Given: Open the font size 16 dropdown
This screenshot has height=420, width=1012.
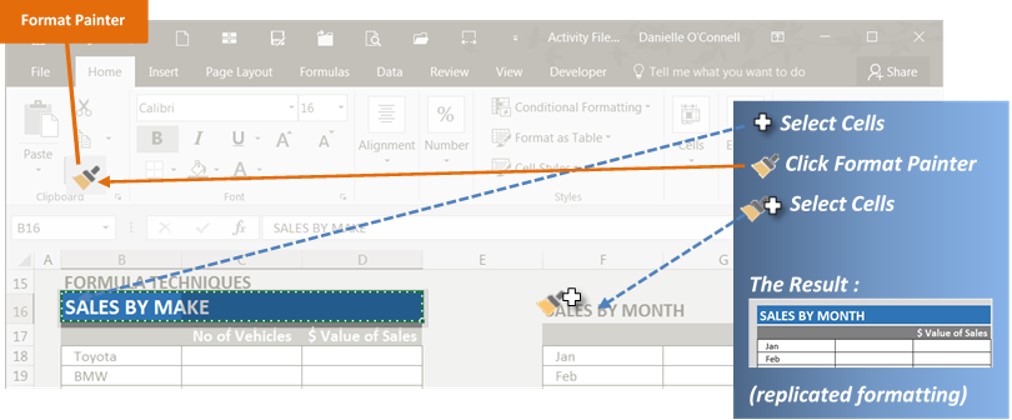Looking at the screenshot, I should pyautogui.click(x=341, y=108).
